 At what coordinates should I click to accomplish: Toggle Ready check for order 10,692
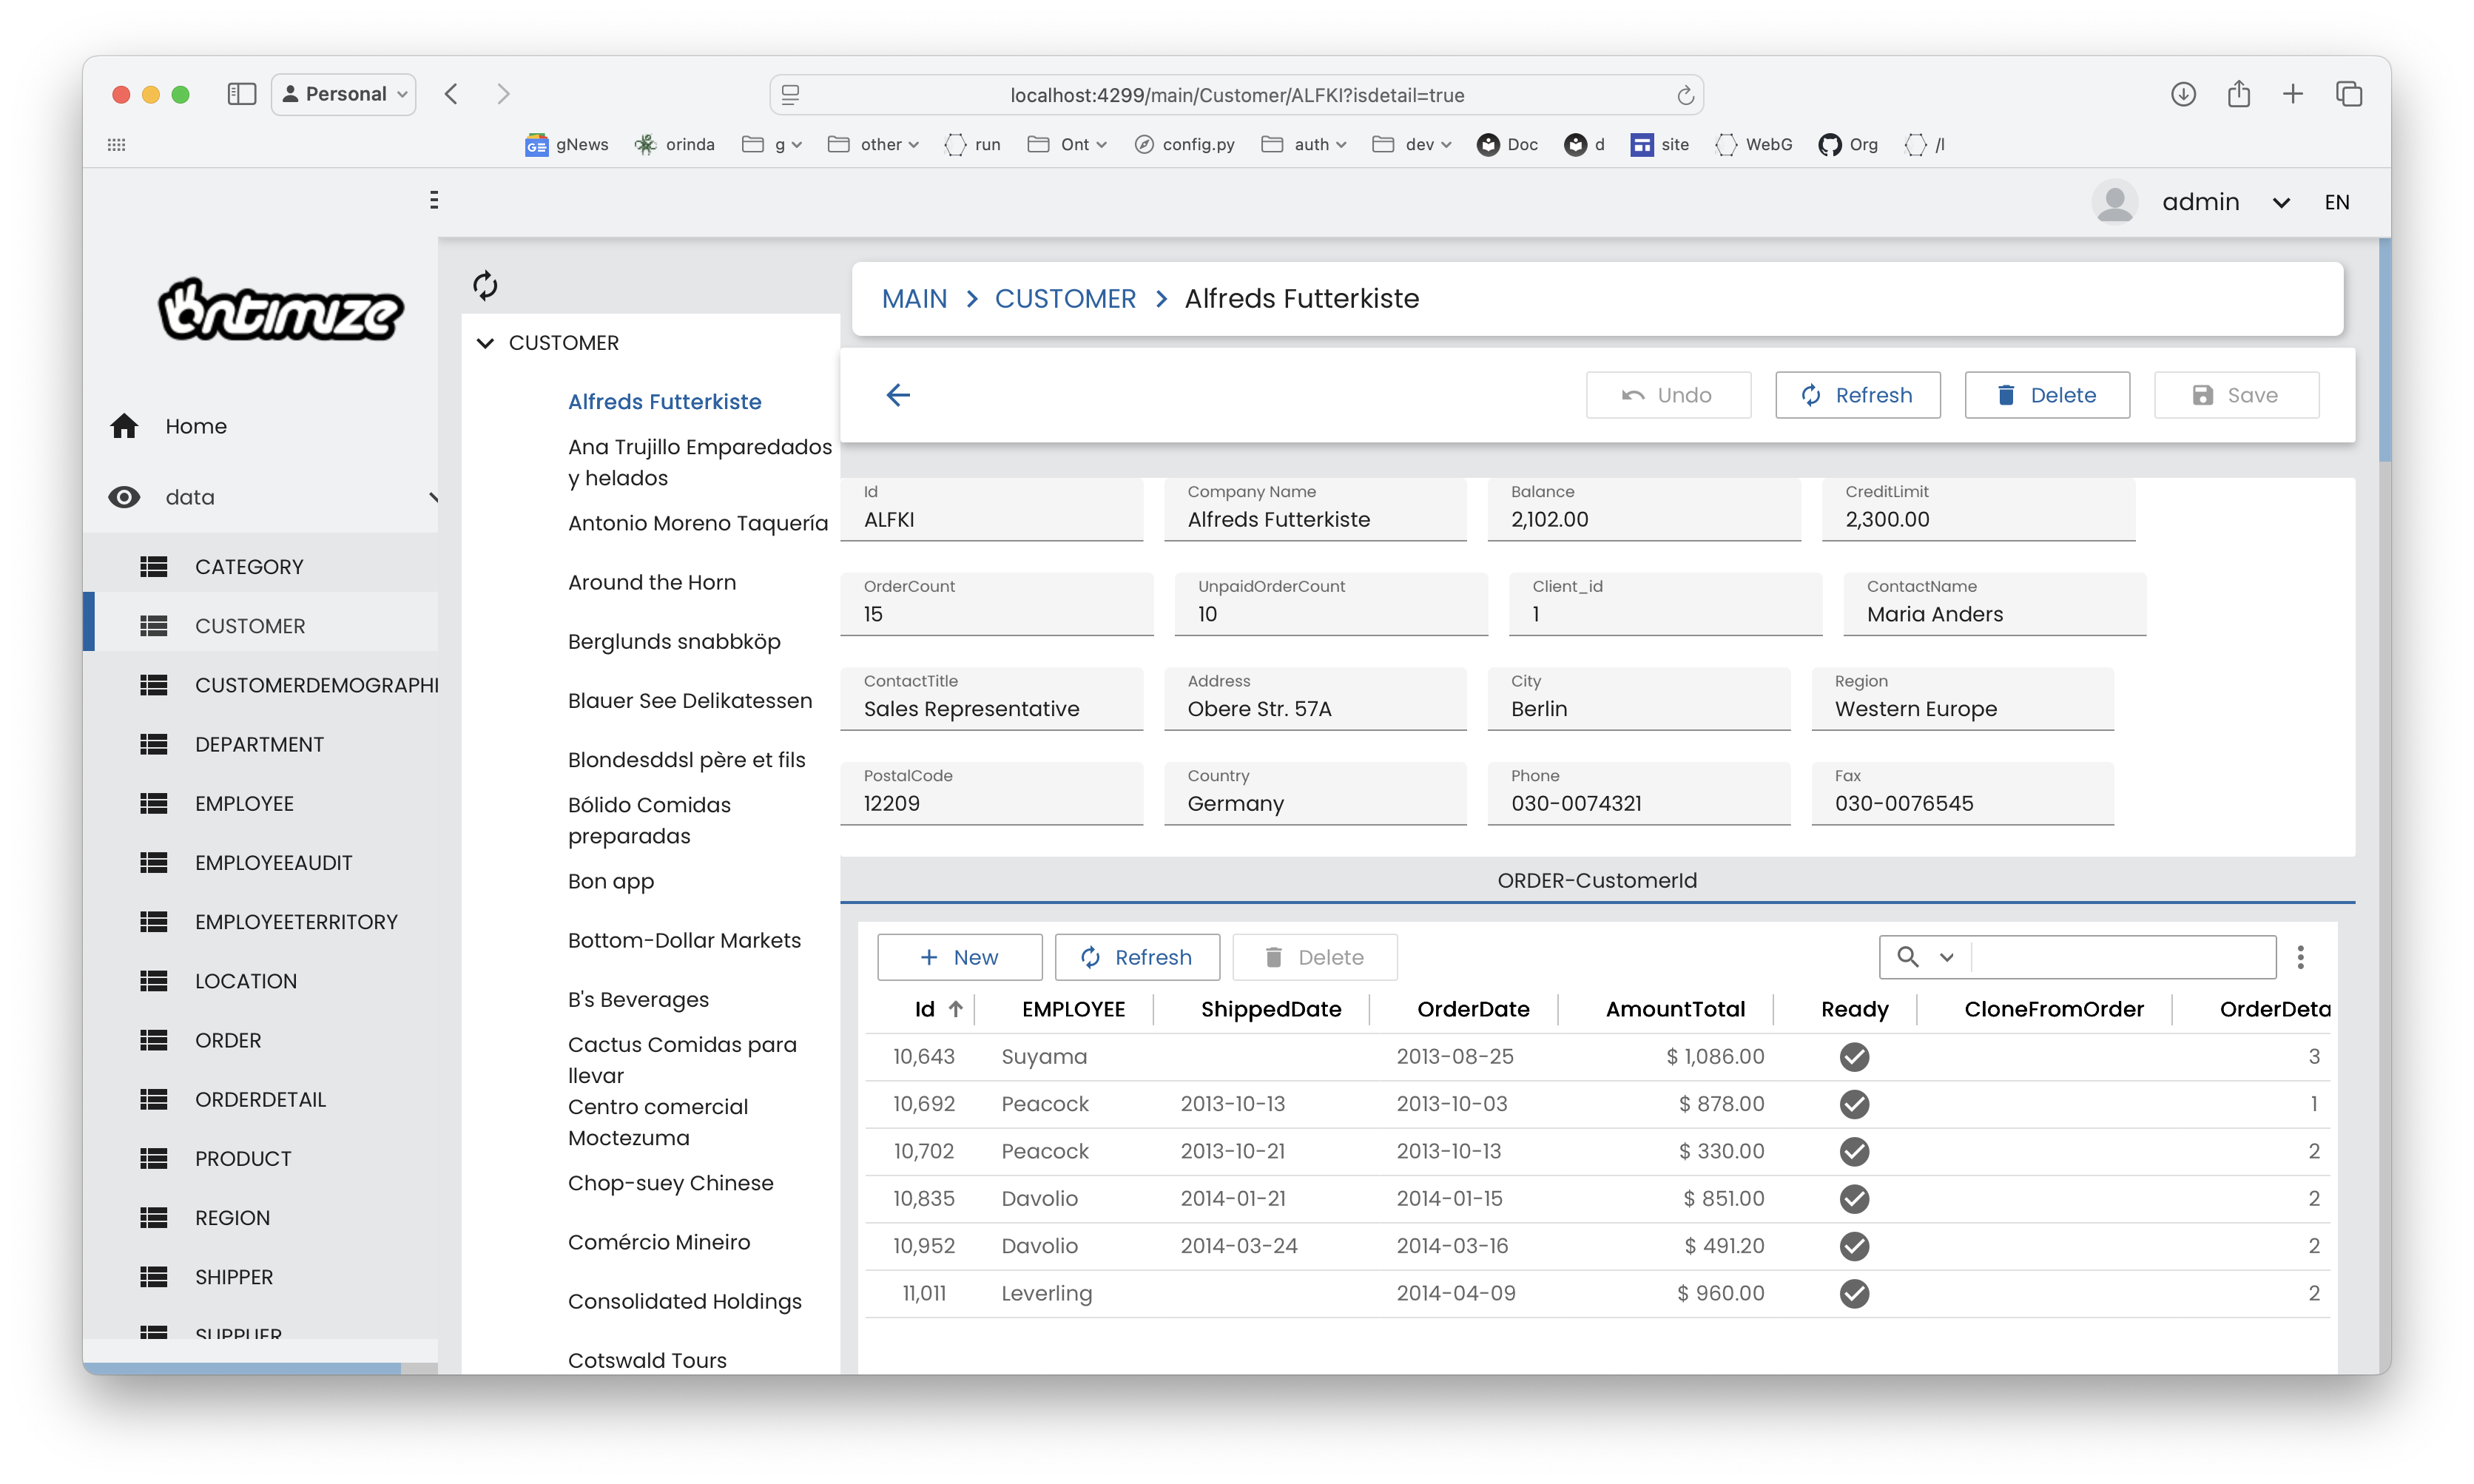(1854, 1104)
